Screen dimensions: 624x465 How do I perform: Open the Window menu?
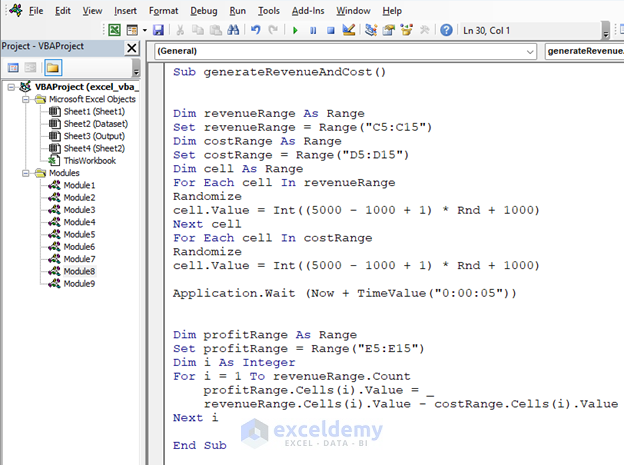click(353, 11)
